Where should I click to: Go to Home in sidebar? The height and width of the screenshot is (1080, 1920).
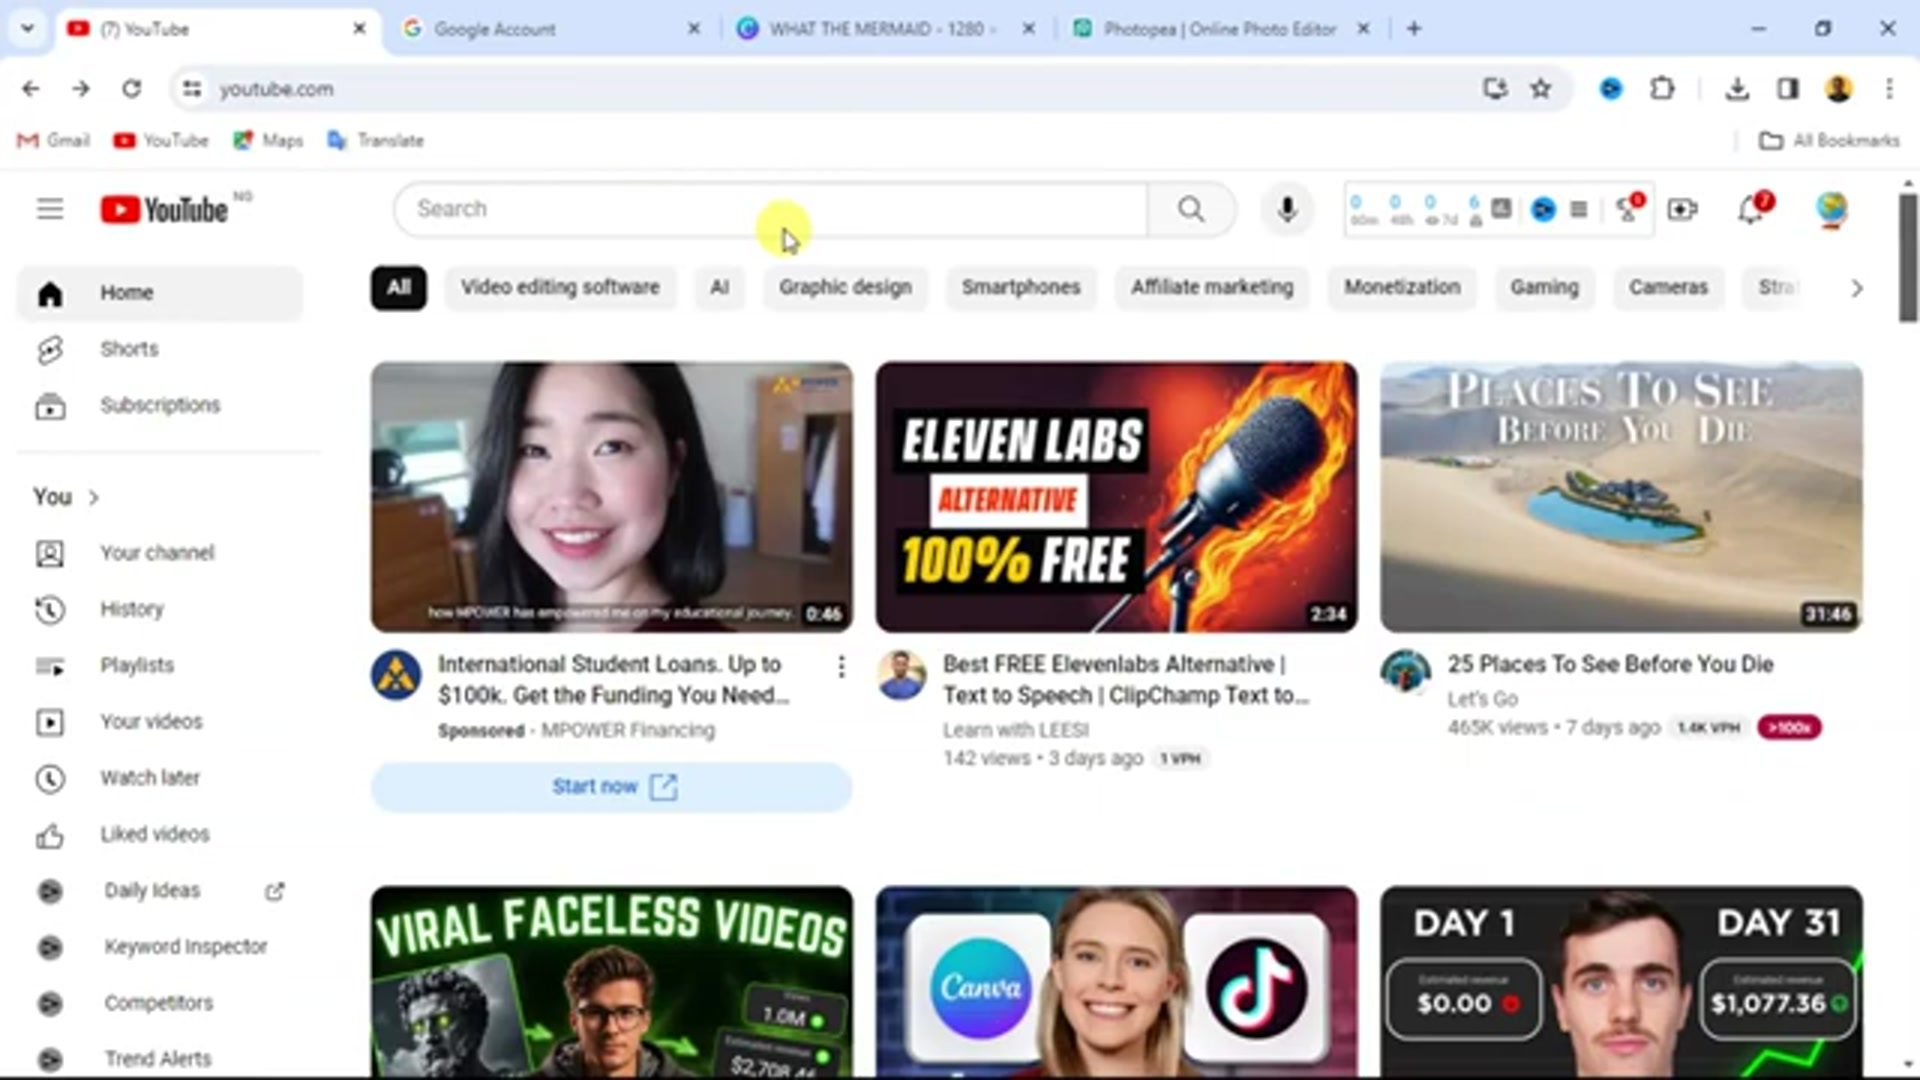pos(160,293)
